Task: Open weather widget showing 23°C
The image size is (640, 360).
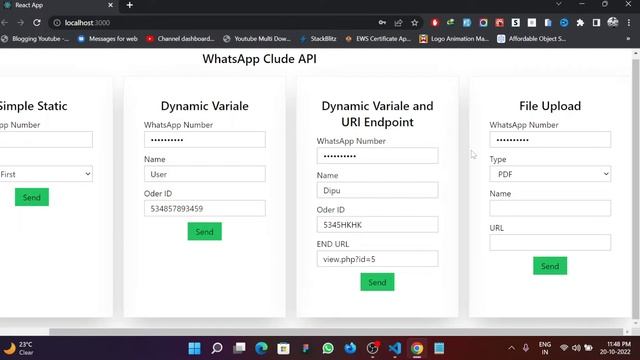Action: point(18,348)
